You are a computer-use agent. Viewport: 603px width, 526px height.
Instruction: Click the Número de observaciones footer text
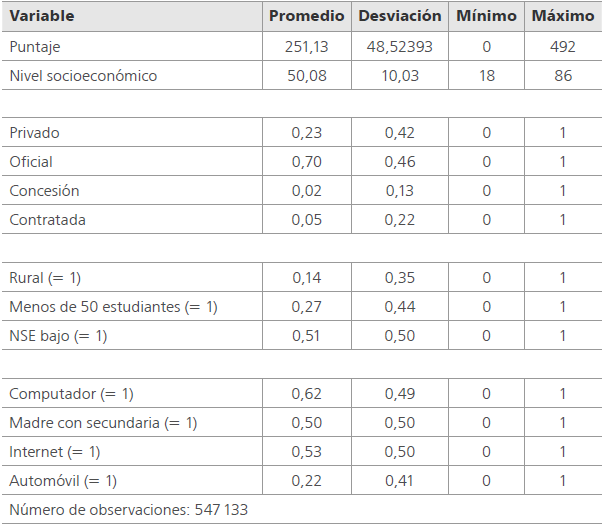pyautogui.click(x=128, y=510)
